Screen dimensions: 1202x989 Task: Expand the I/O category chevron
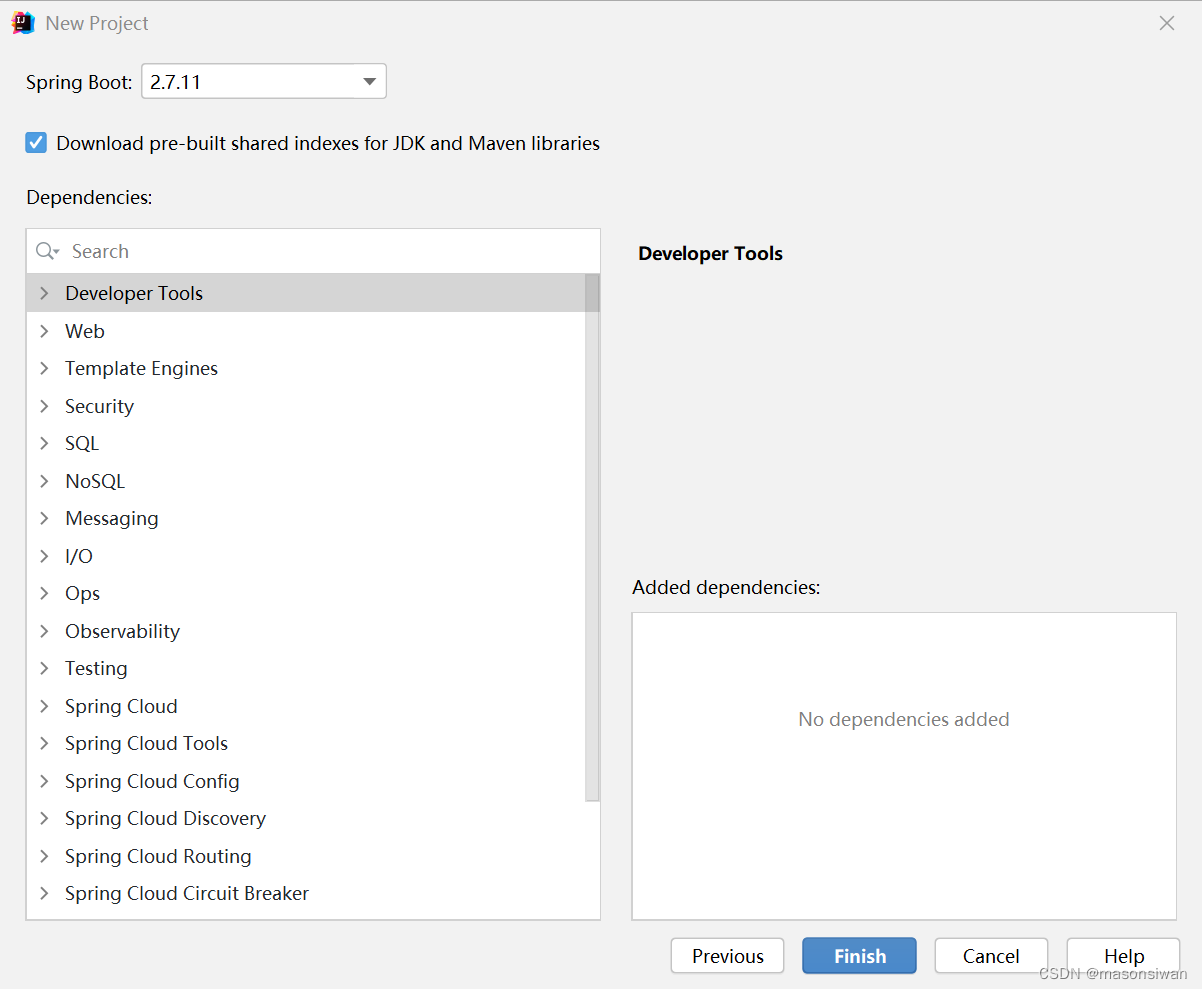pos(44,556)
